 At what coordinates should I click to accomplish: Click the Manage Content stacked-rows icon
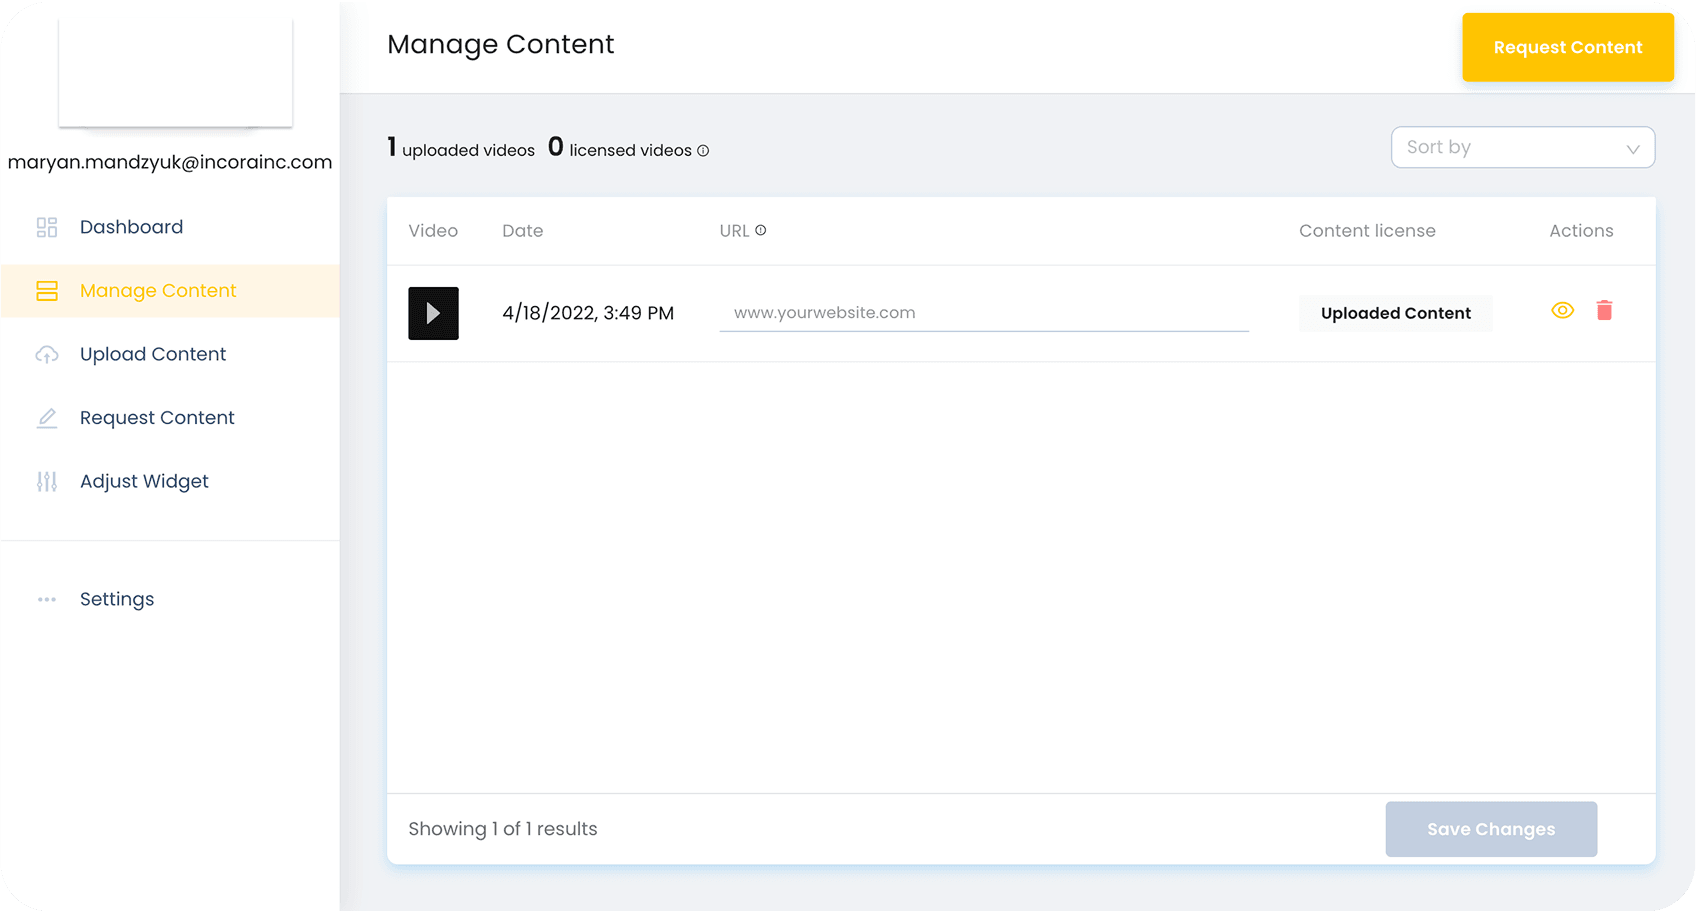pos(47,291)
